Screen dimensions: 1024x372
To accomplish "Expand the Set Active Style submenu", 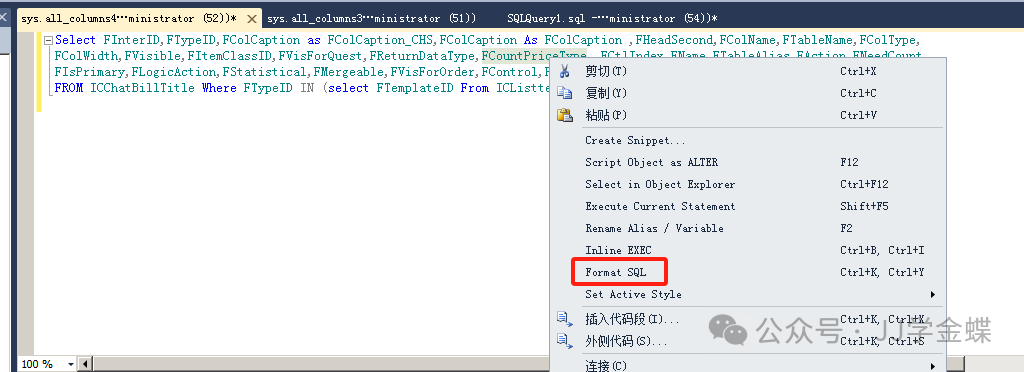I will (x=933, y=294).
